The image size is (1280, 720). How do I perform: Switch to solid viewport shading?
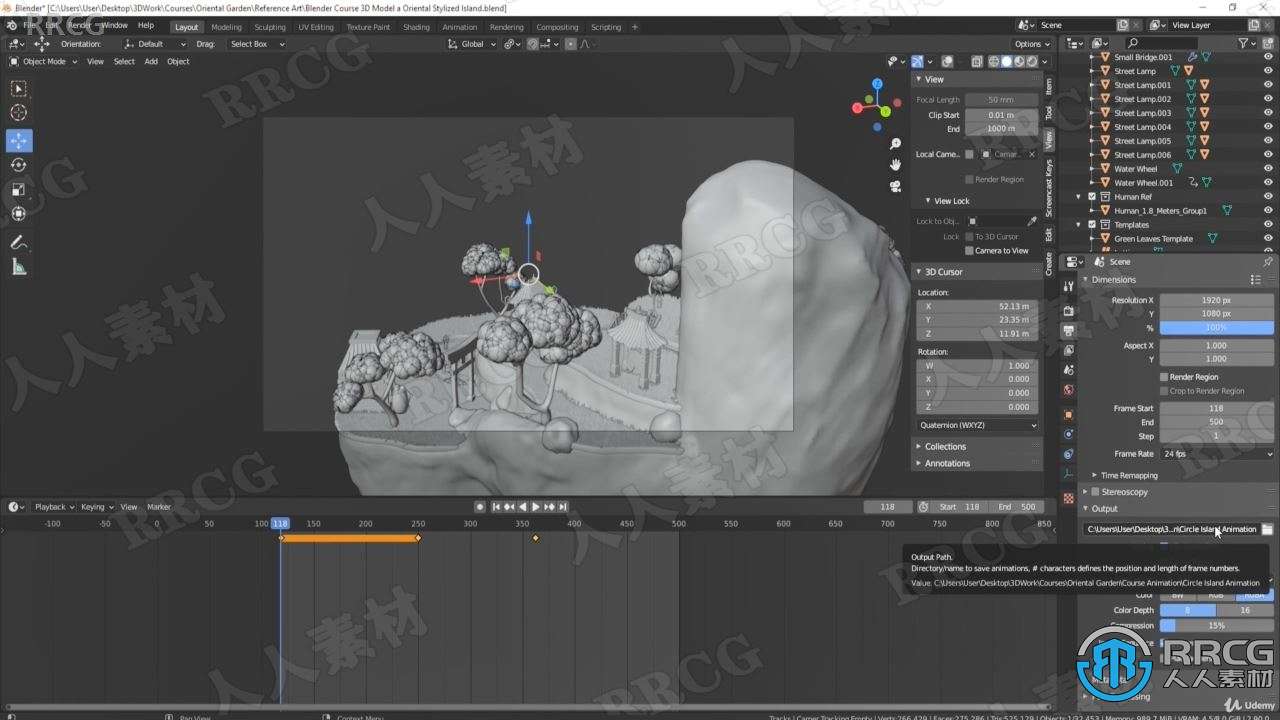click(x=1007, y=61)
